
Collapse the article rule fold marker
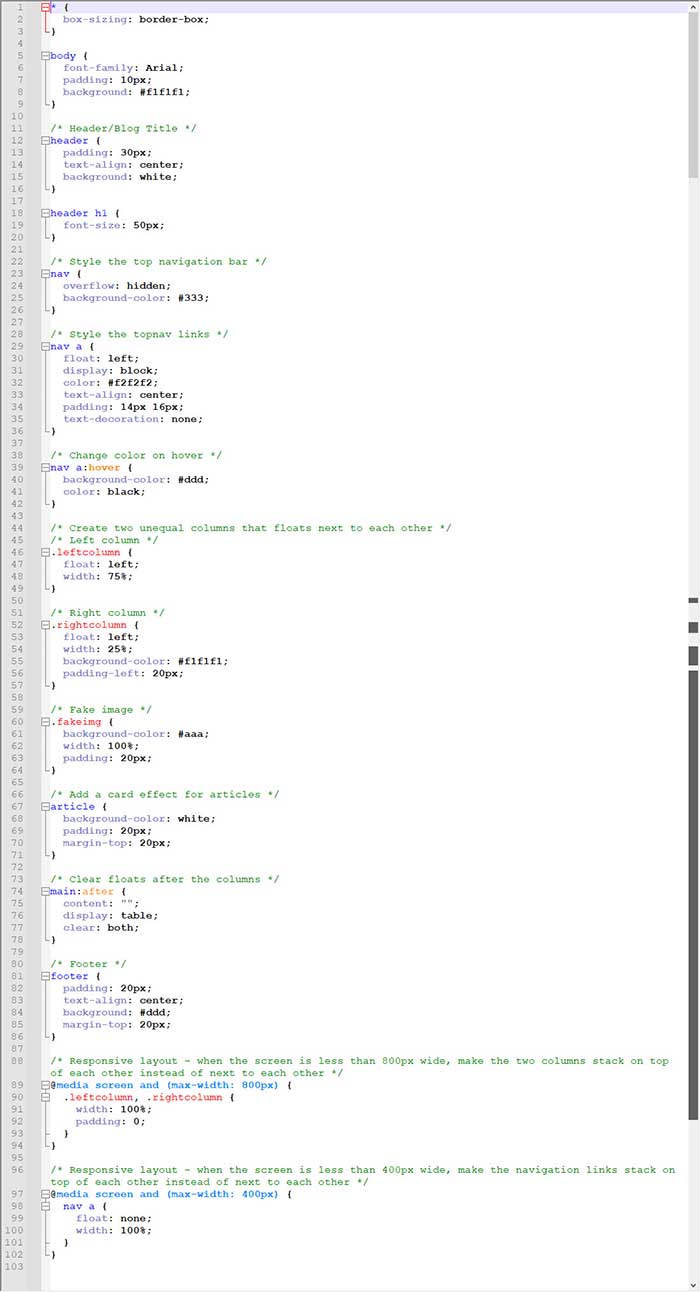click(x=45, y=807)
